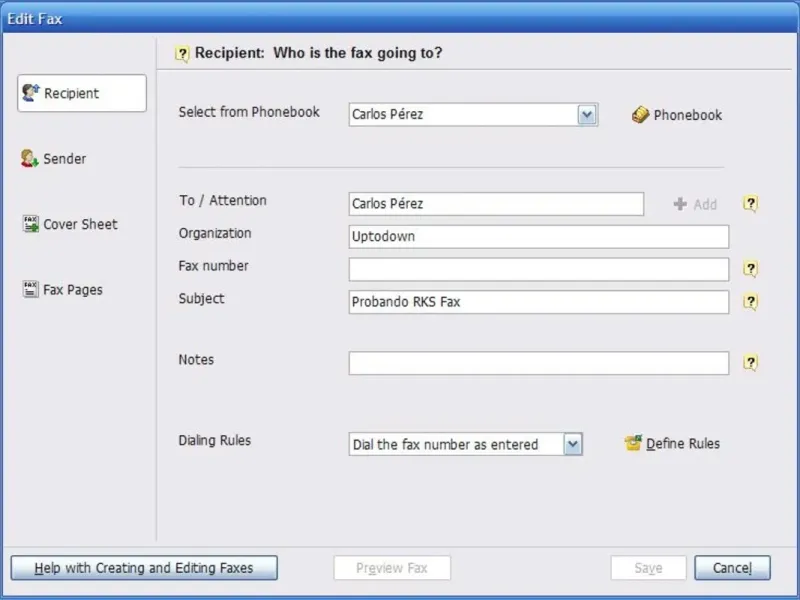The image size is (800, 600).
Task: Open the Select from Phonebook dropdown arrow
Action: pos(587,115)
